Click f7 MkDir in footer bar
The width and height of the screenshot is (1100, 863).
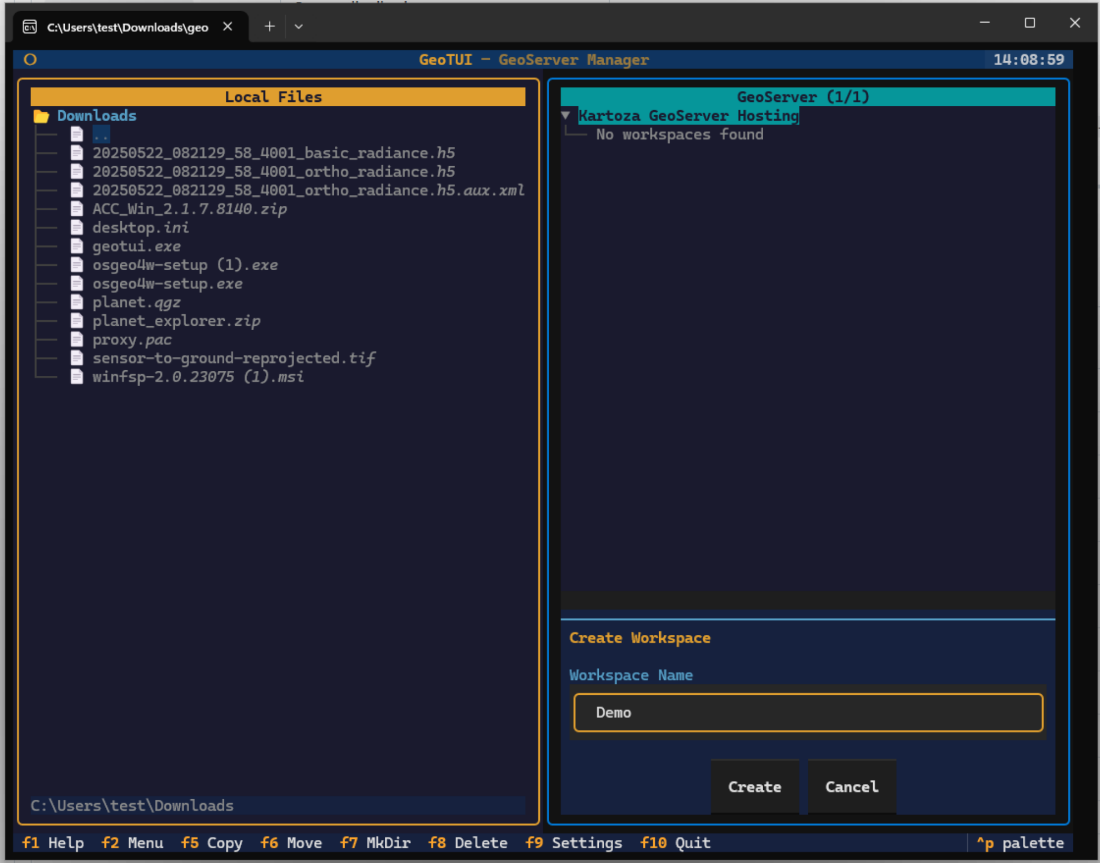tap(375, 843)
